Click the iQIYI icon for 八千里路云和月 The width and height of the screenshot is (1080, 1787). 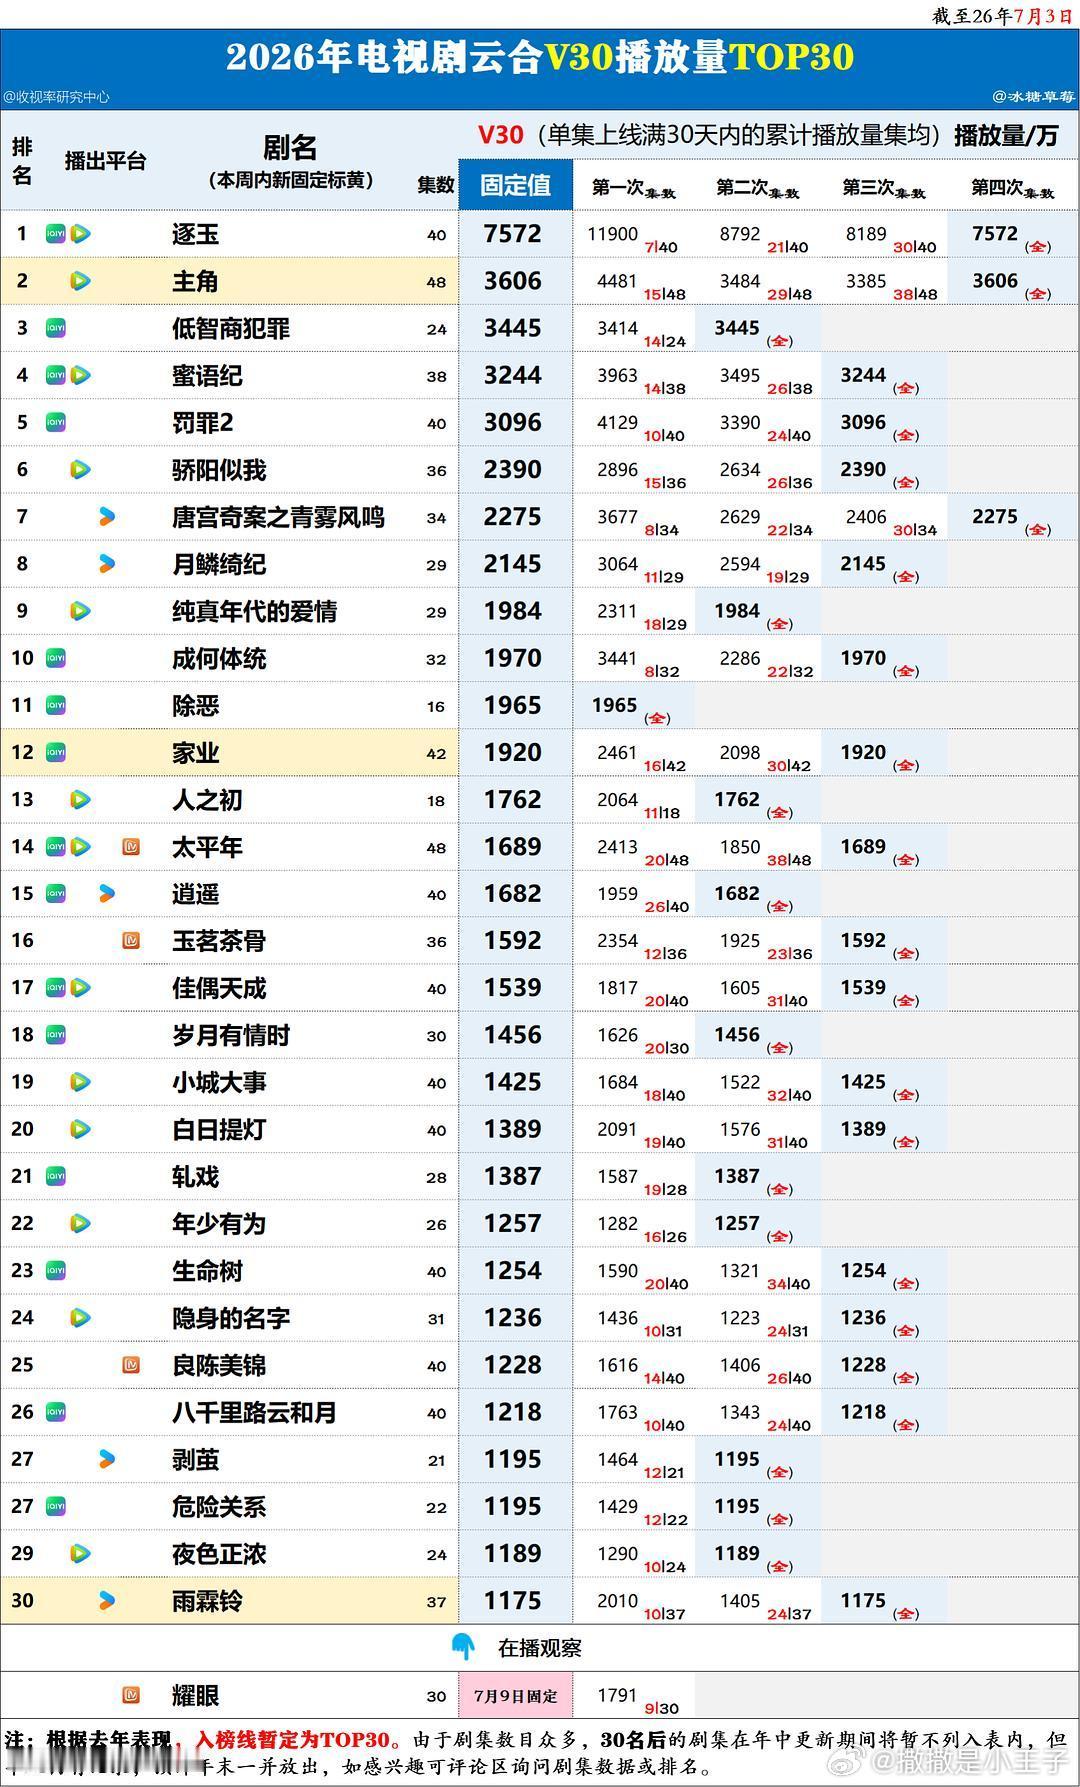coord(56,1412)
